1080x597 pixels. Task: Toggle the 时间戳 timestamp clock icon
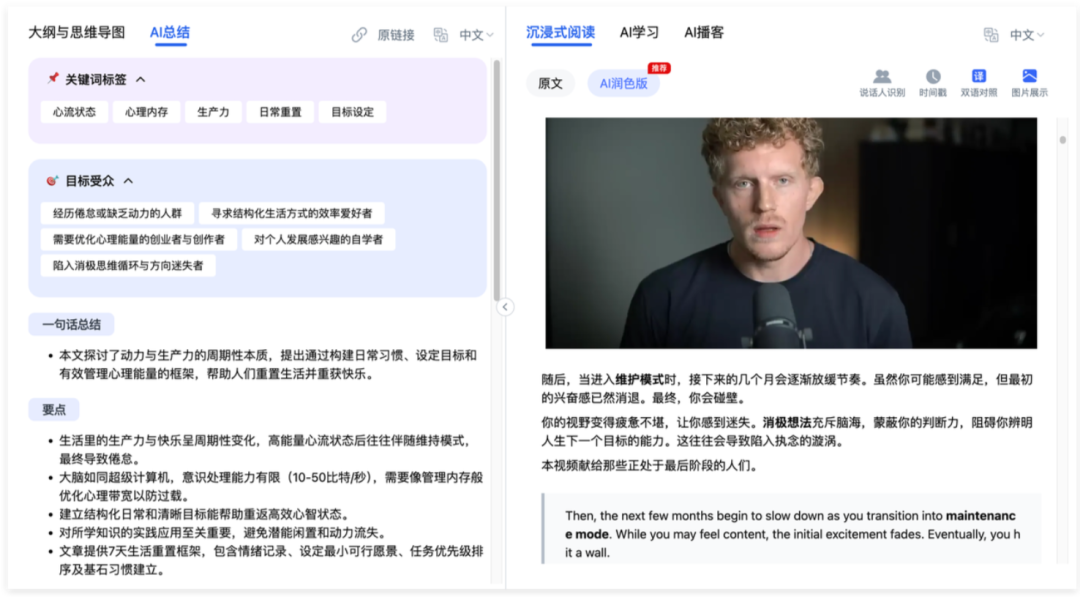pyautogui.click(x=933, y=76)
